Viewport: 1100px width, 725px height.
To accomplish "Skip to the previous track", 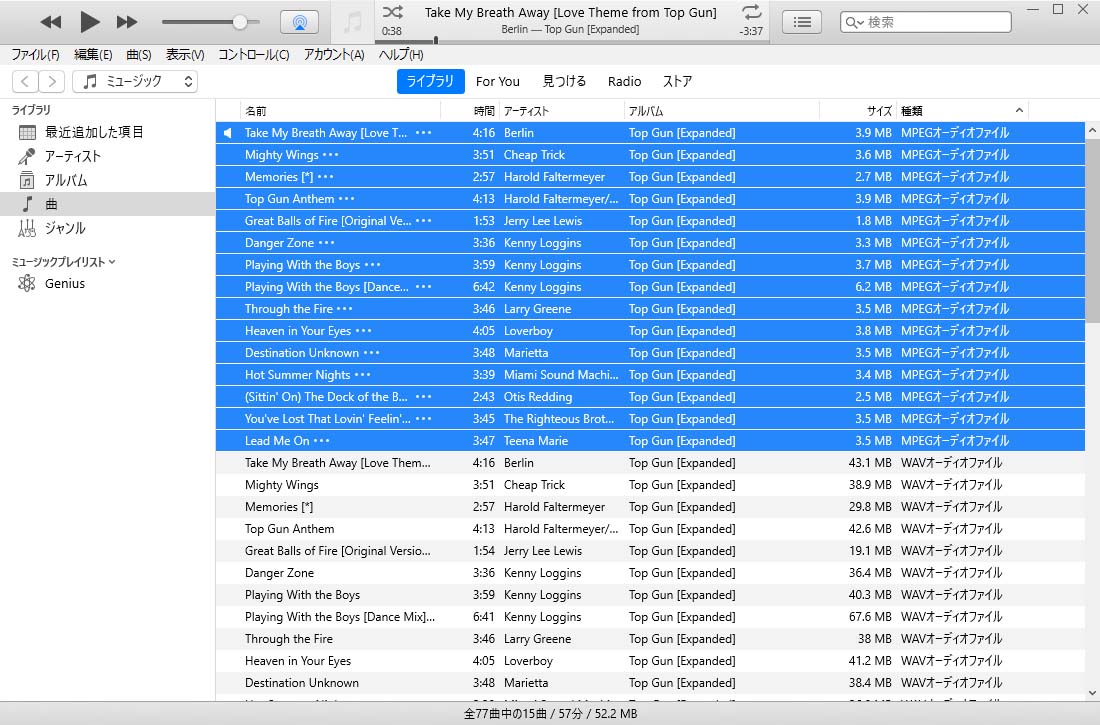I will 50,21.
